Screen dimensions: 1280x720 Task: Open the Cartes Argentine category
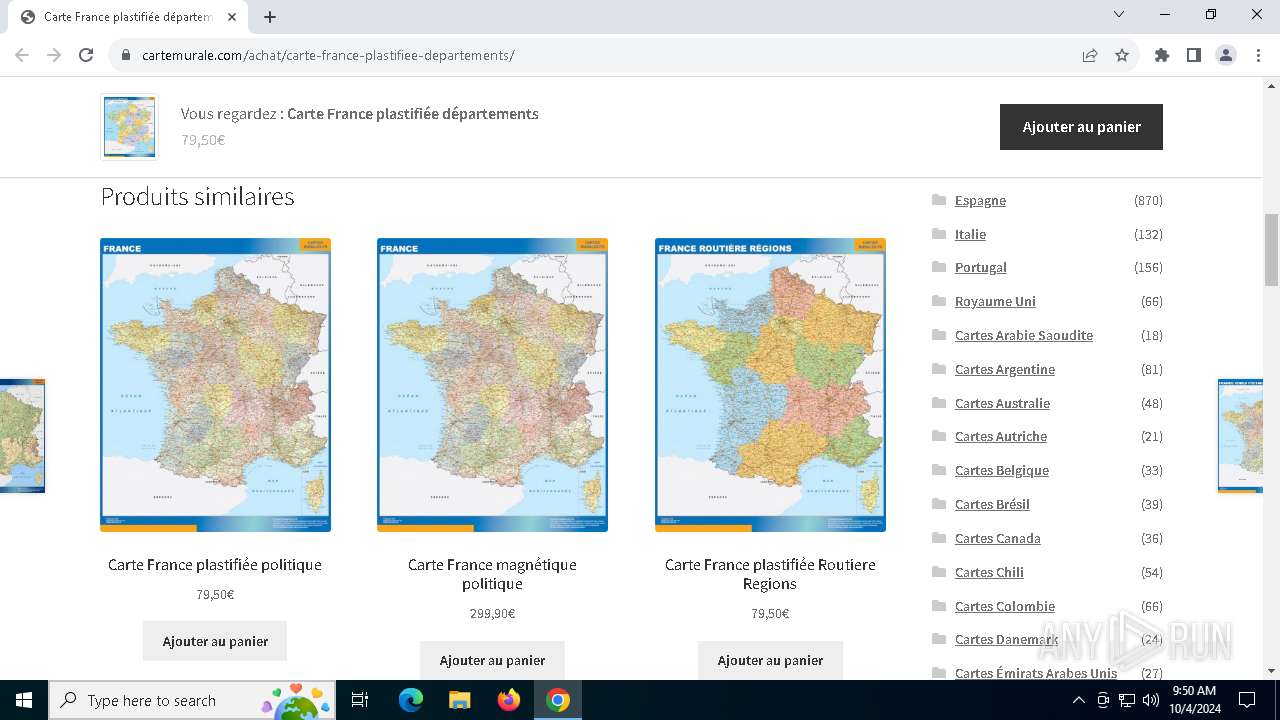1005,369
